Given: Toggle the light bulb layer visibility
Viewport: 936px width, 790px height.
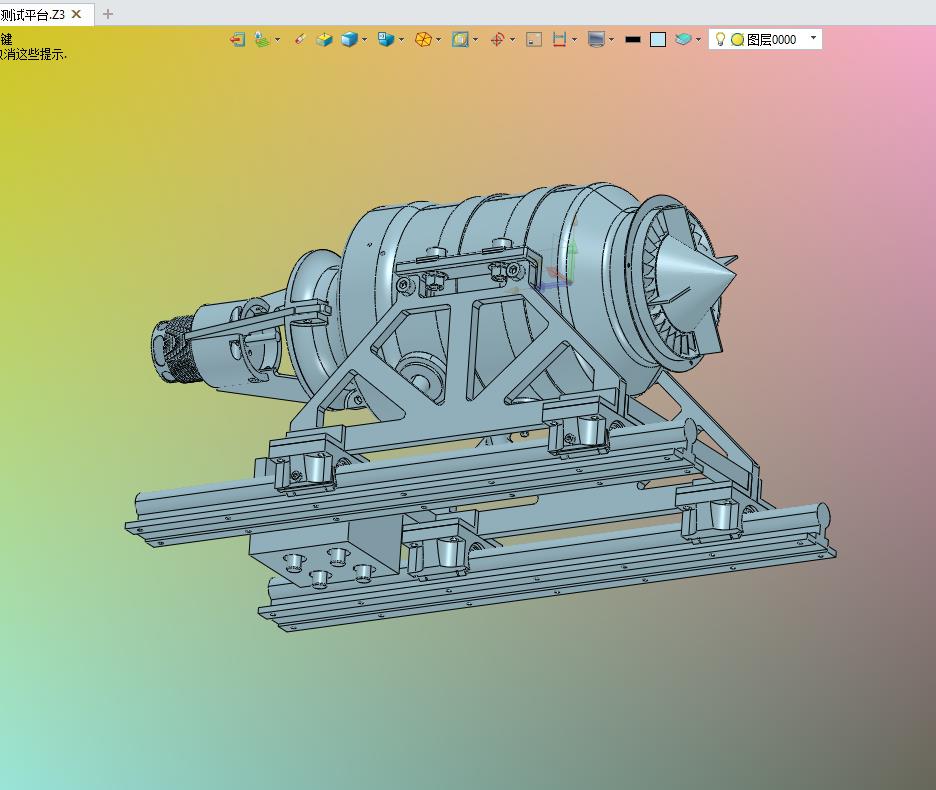Looking at the screenshot, I should point(720,39).
